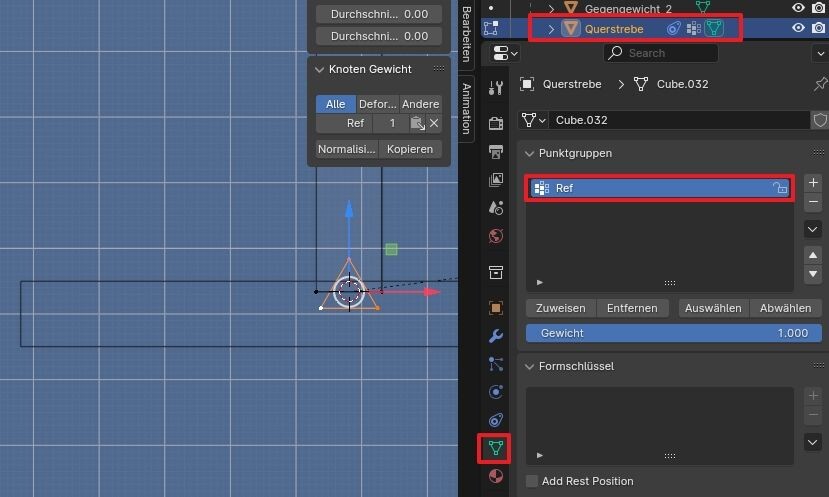Click the constraint icon on the Querstrebe row
The height and width of the screenshot is (497, 829).
point(674,29)
